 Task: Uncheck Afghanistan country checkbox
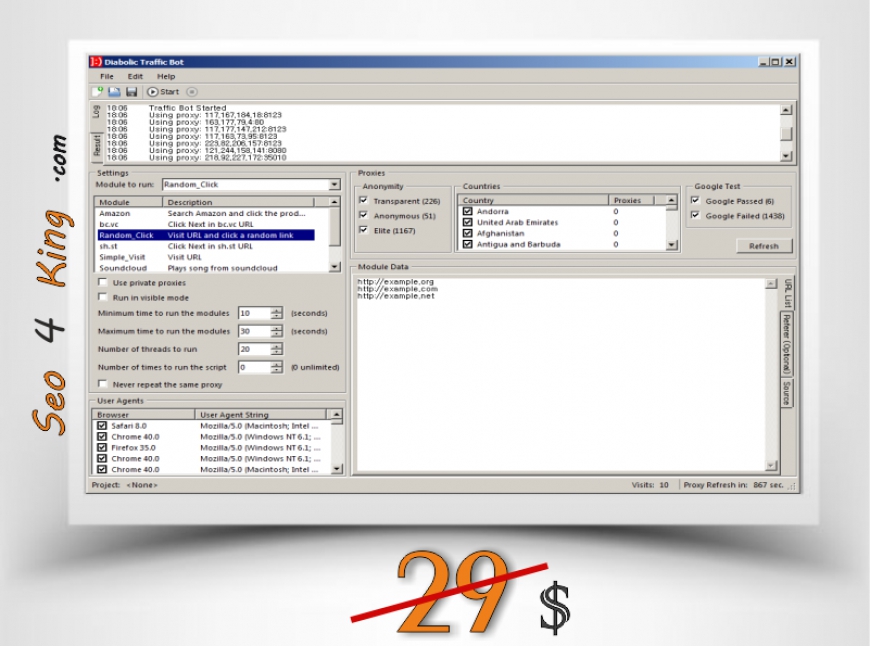pyautogui.click(x=468, y=233)
